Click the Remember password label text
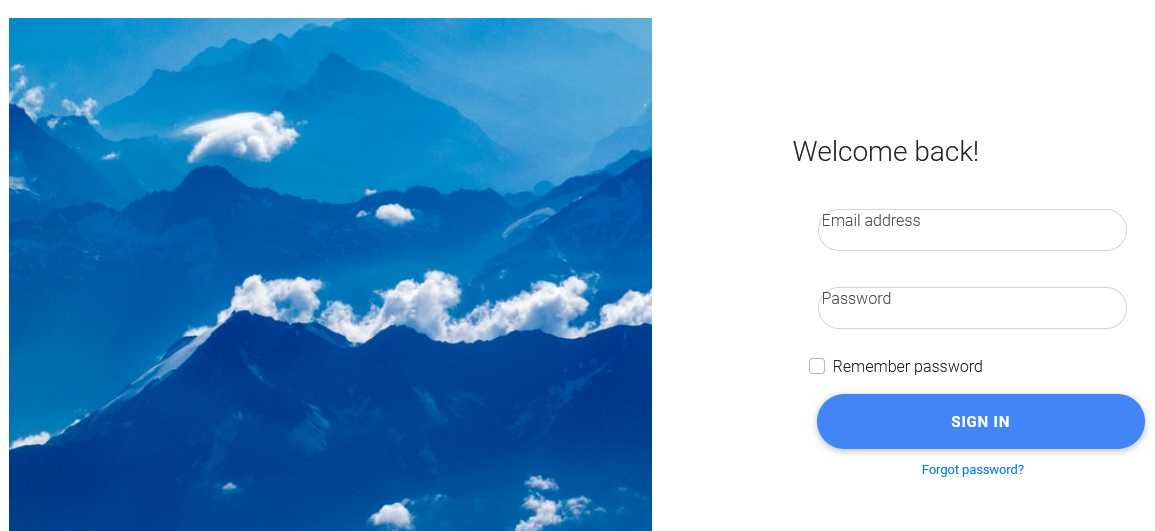1155x531 pixels. click(x=907, y=367)
